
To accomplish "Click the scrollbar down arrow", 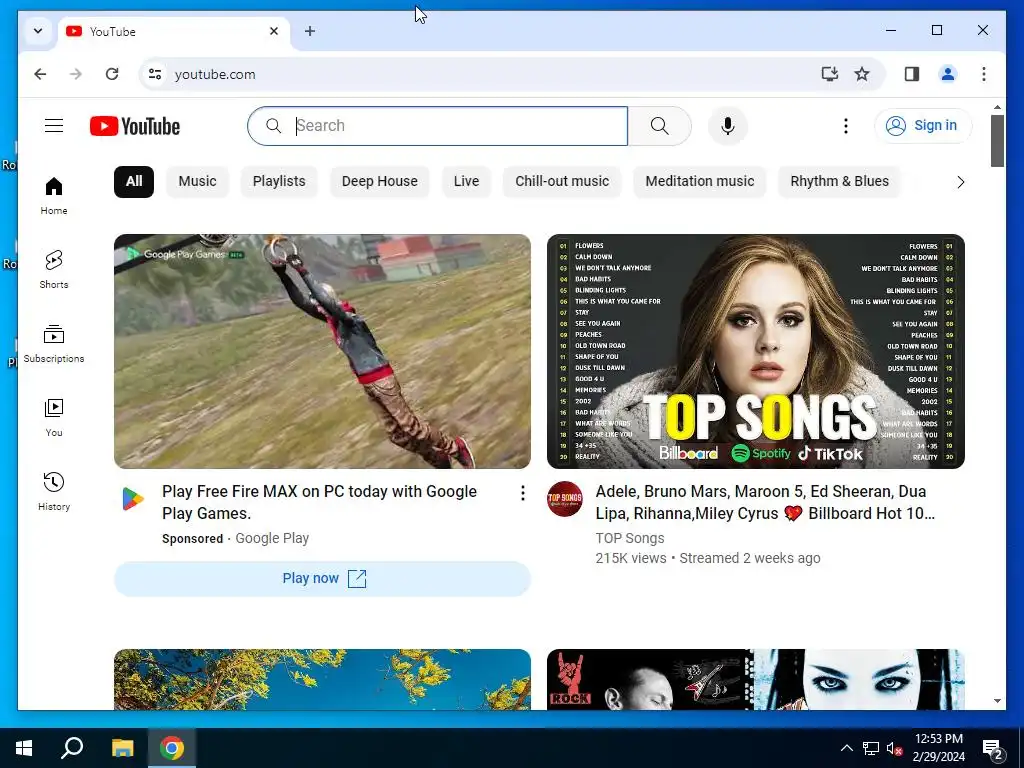I will click(x=997, y=701).
